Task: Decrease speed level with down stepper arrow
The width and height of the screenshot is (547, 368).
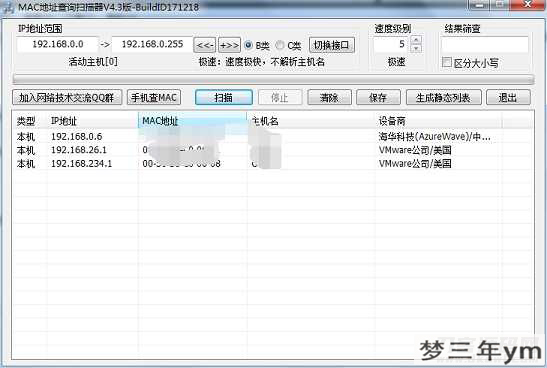Action: tap(416, 48)
